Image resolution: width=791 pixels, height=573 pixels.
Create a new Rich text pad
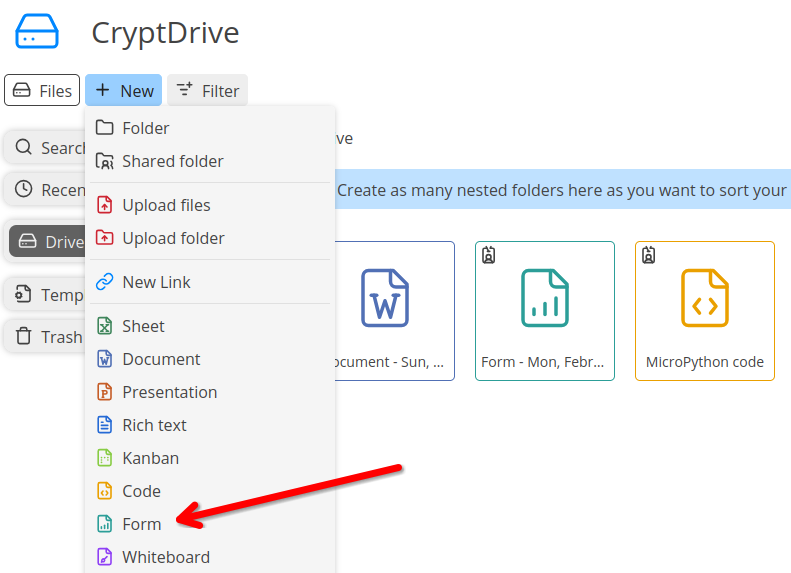click(210, 425)
